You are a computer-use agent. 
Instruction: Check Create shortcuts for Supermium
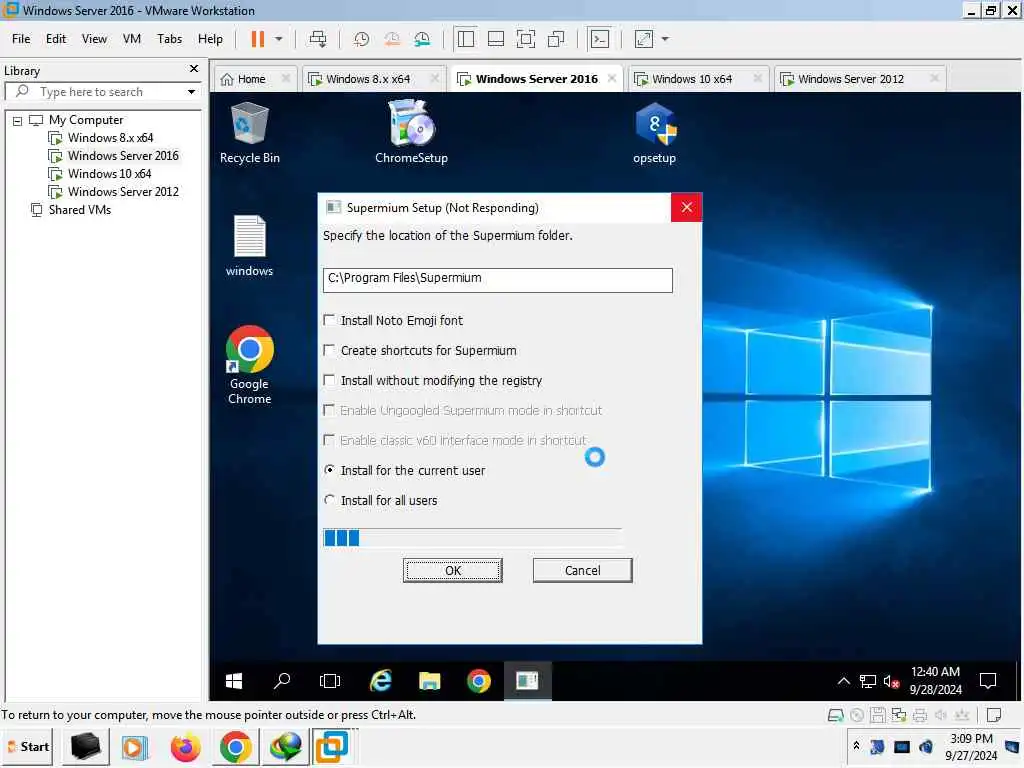click(x=329, y=350)
